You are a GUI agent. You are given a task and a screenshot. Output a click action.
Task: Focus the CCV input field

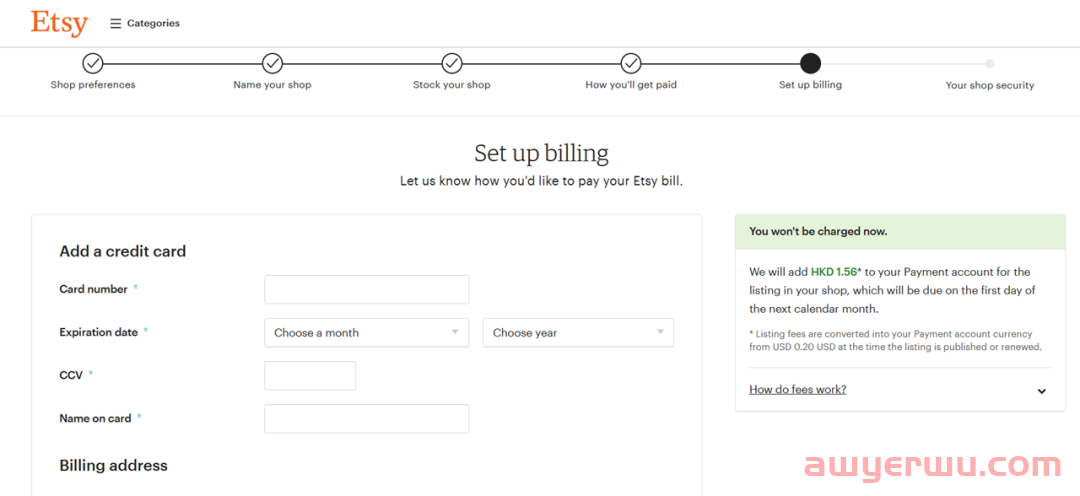(x=310, y=375)
